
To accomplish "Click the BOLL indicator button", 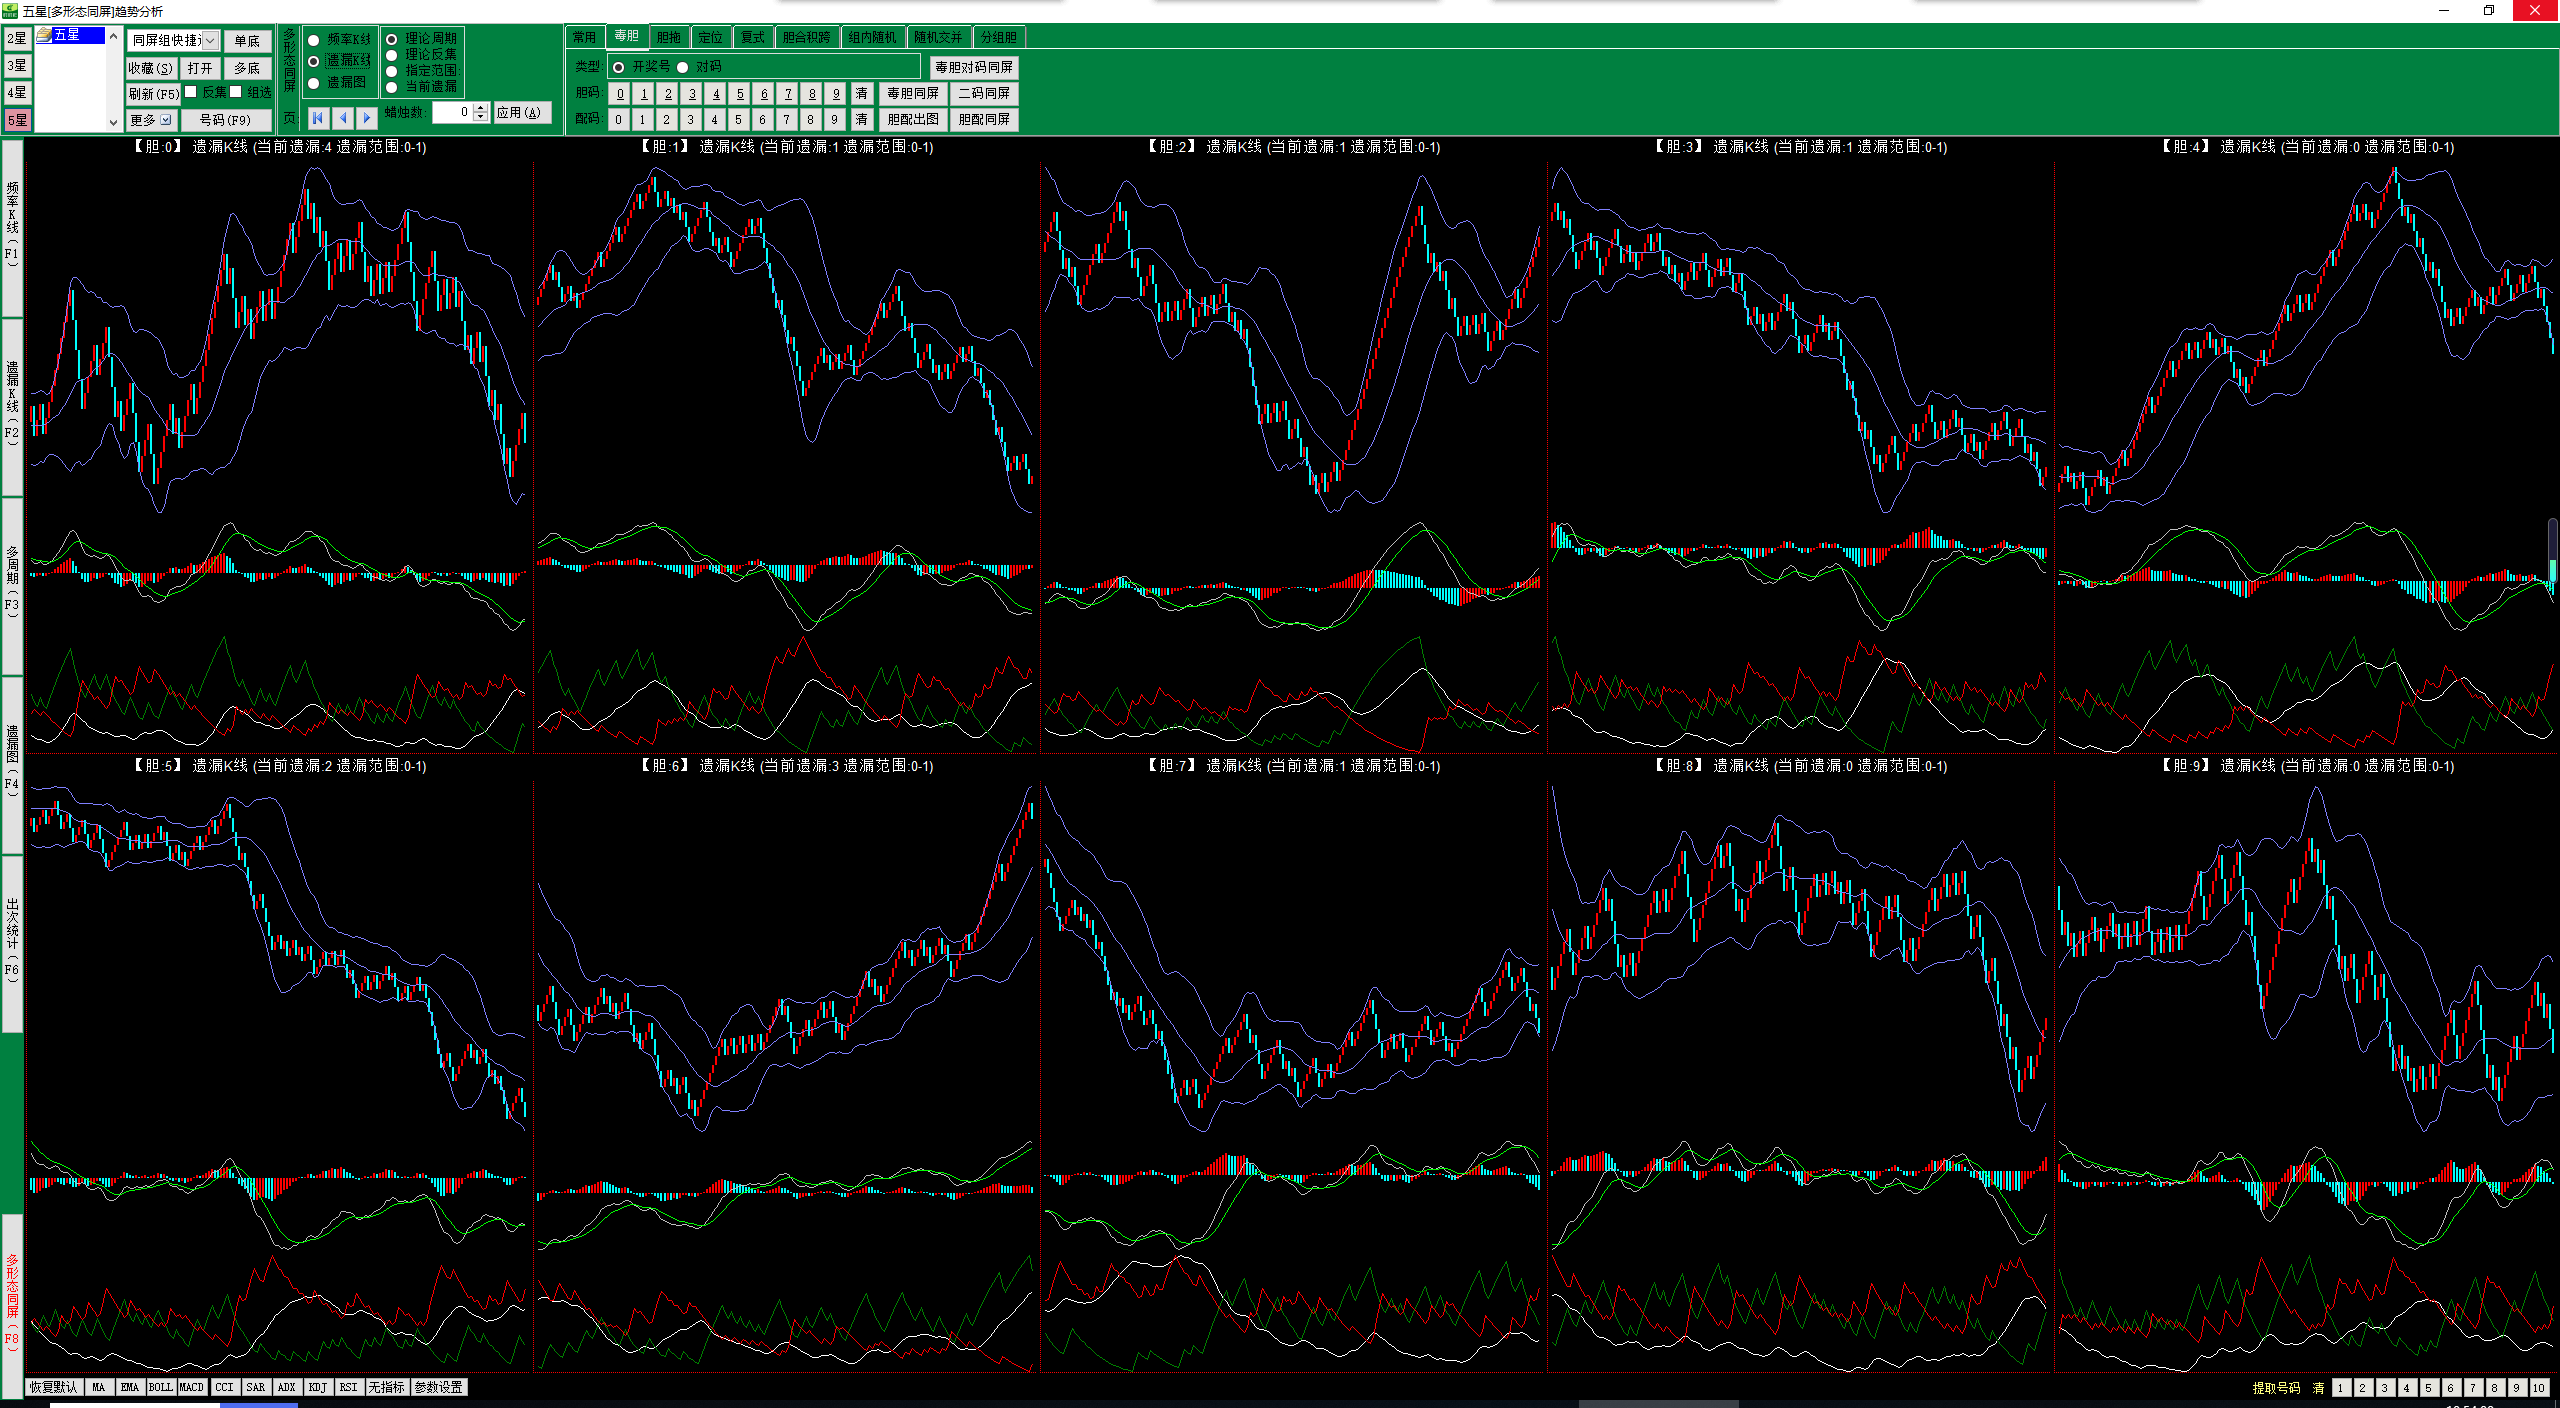I will click(160, 1387).
